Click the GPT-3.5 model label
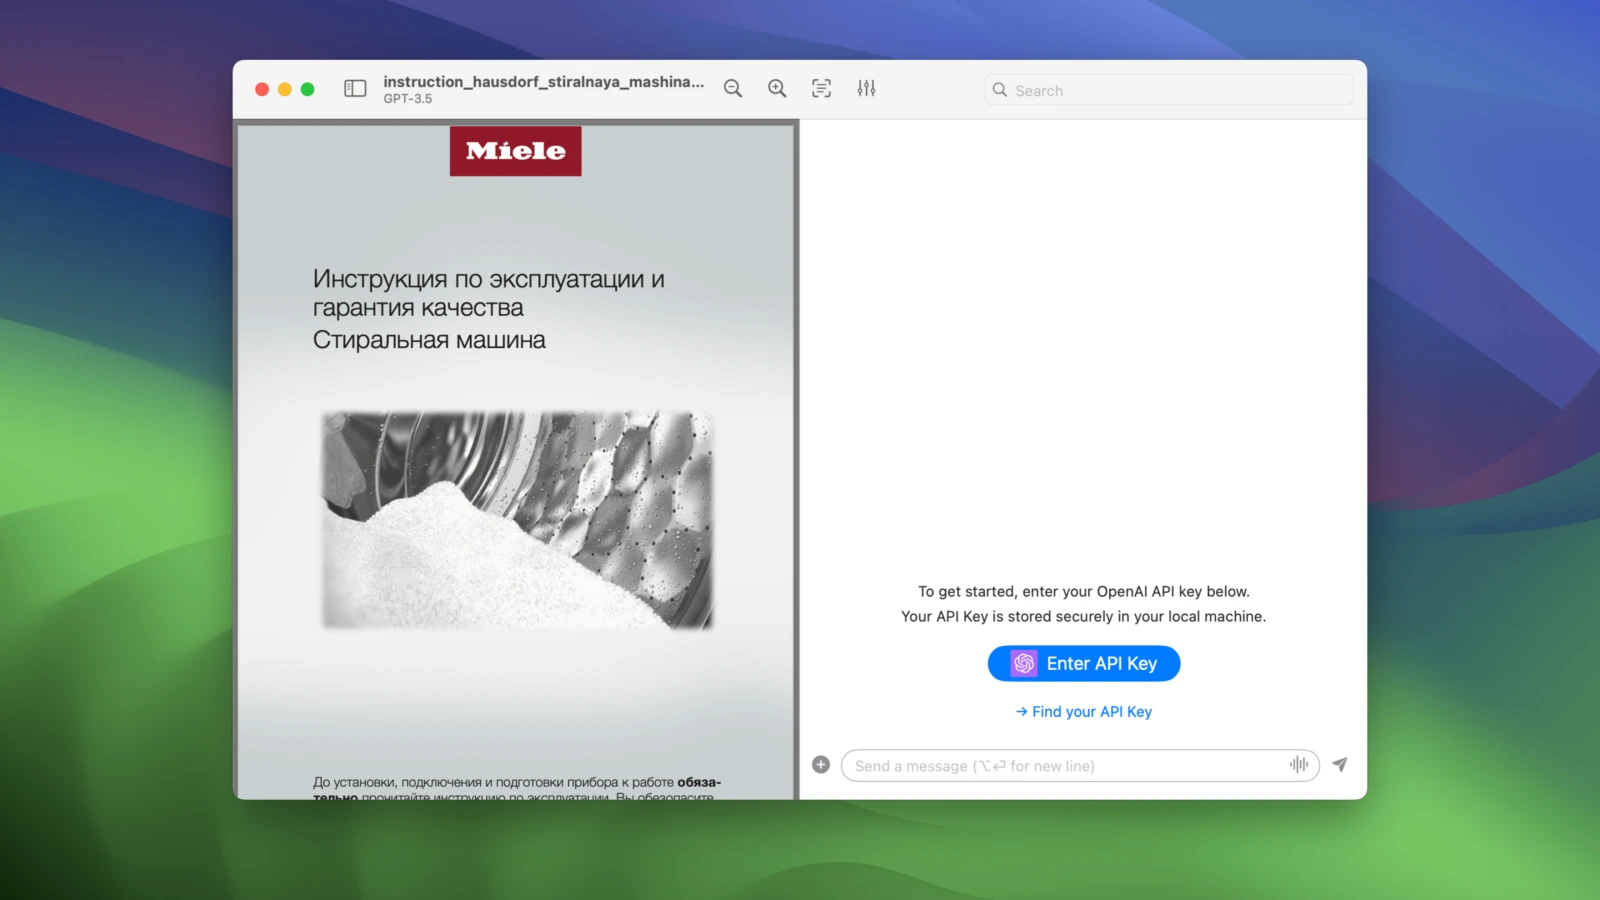 pyautogui.click(x=408, y=99)
